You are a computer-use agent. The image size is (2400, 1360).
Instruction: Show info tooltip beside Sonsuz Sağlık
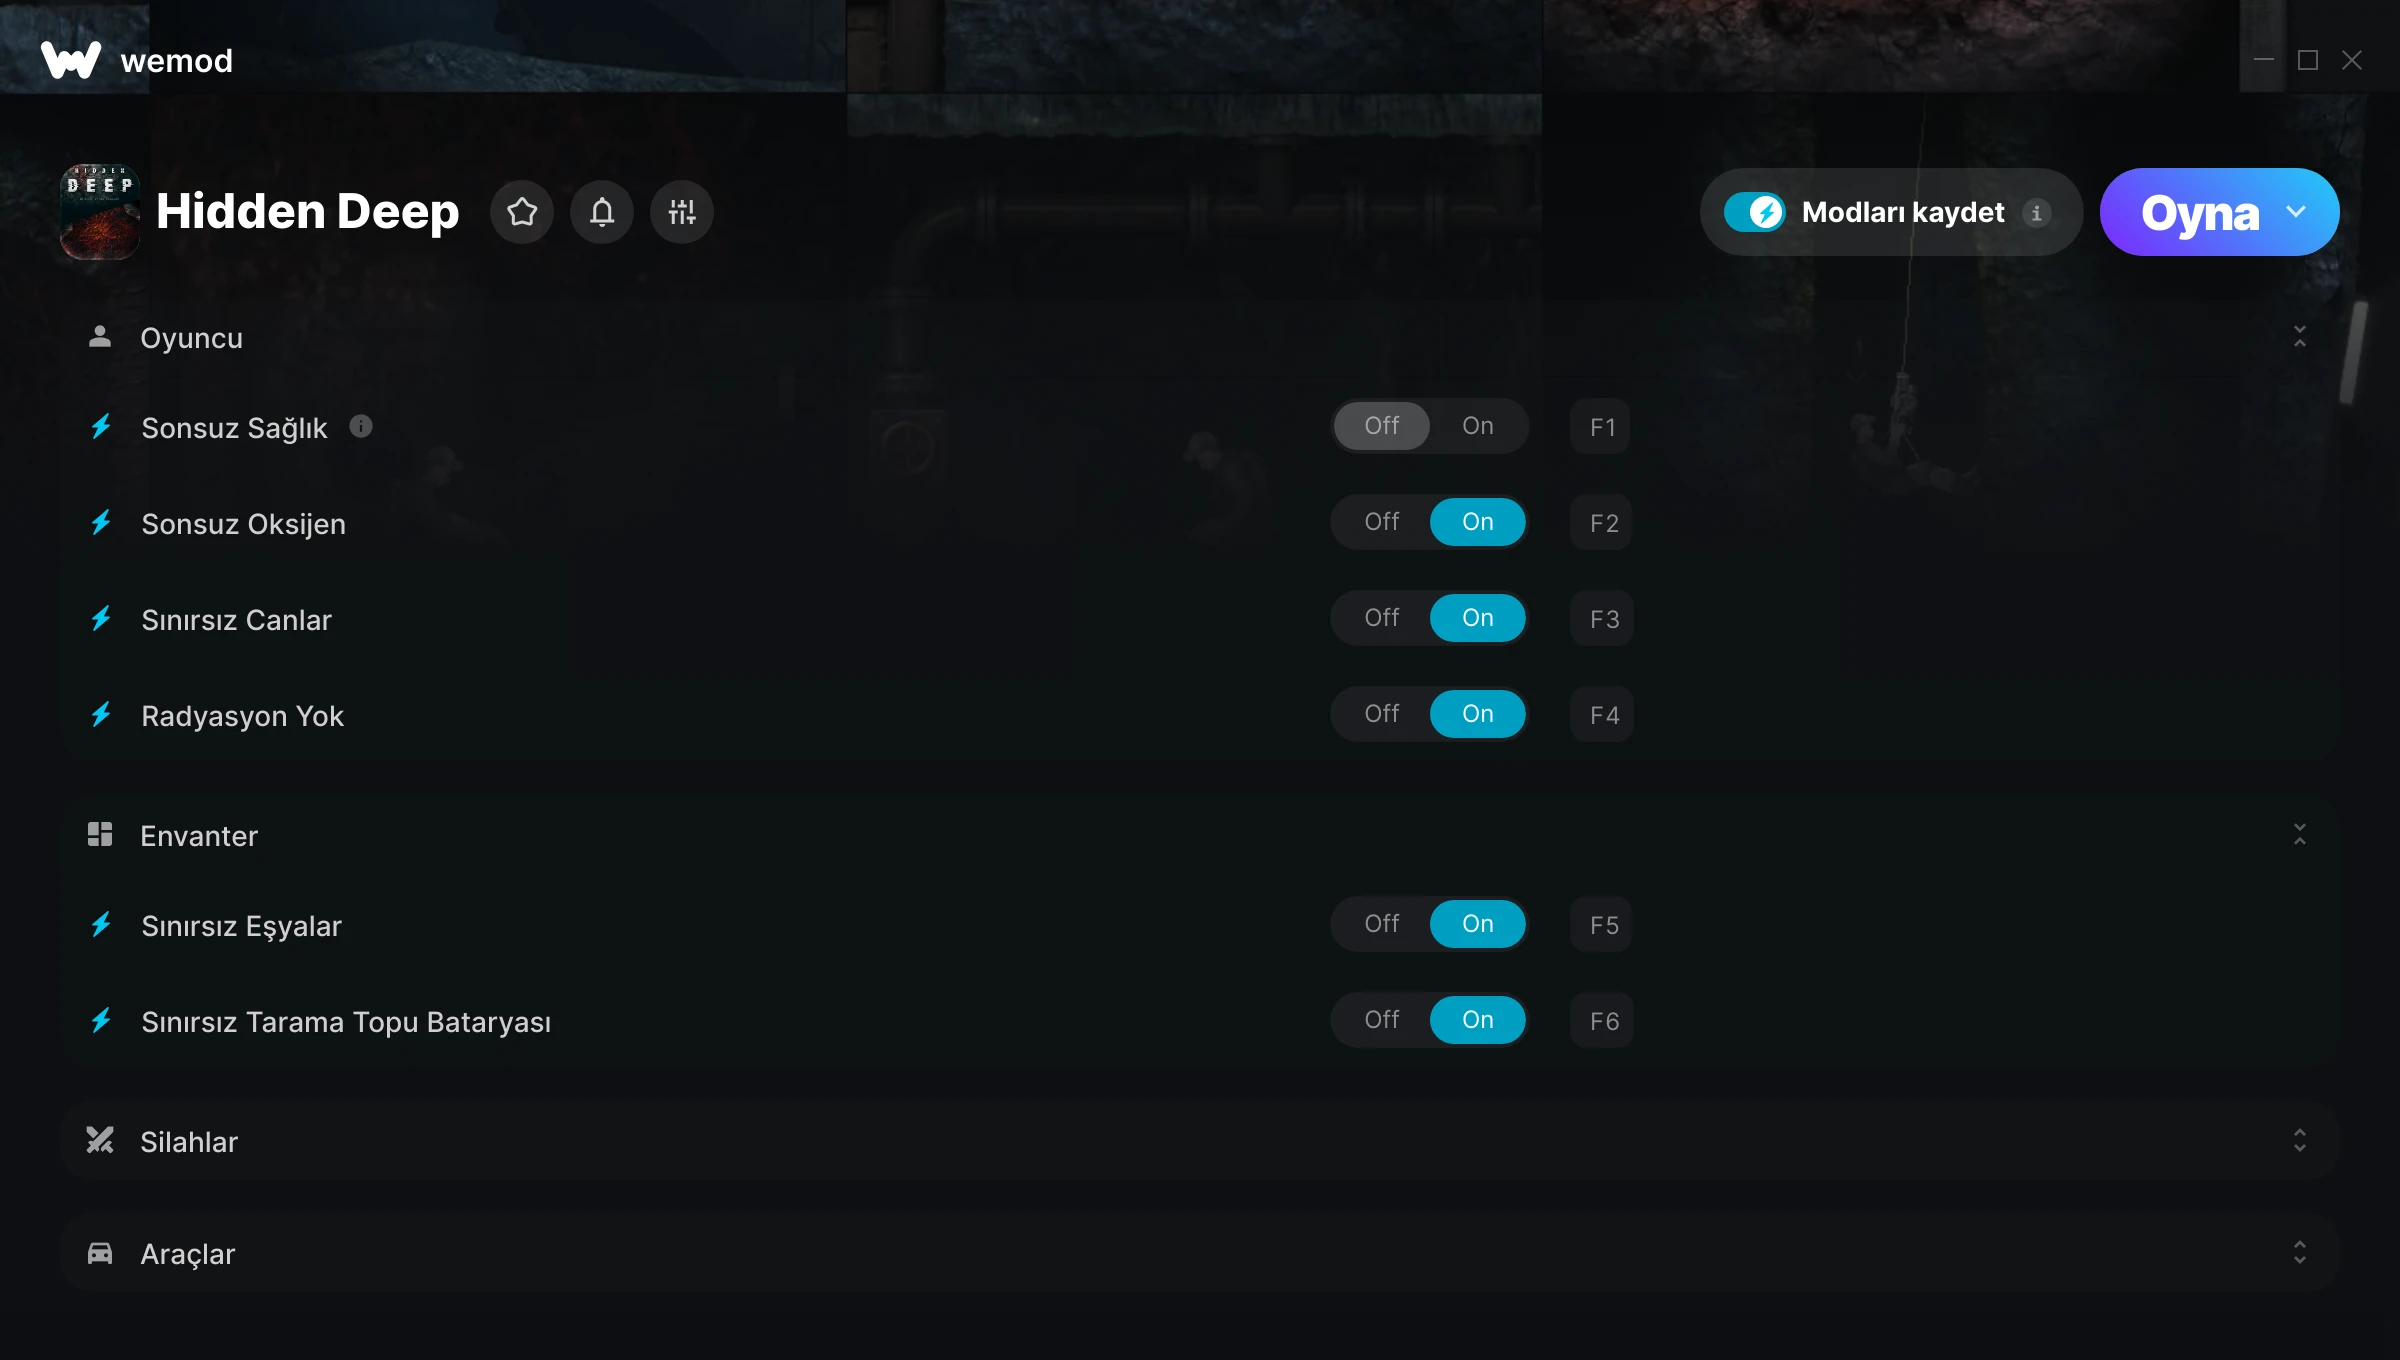coord(361,427)
